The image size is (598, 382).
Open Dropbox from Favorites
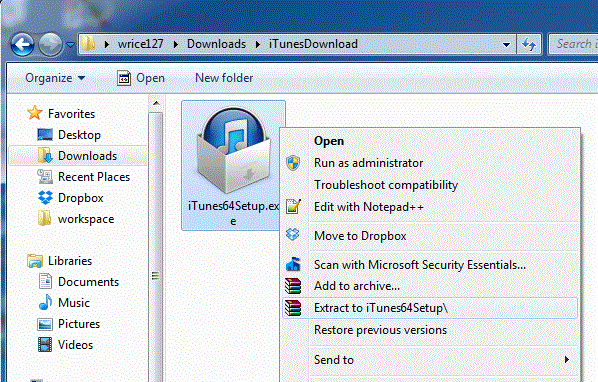tap(80, 198)
